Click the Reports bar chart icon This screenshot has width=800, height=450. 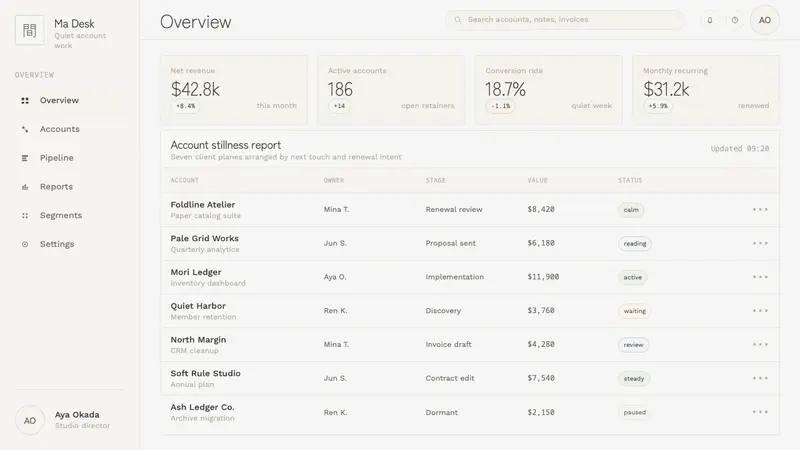[x=25, y=187]
